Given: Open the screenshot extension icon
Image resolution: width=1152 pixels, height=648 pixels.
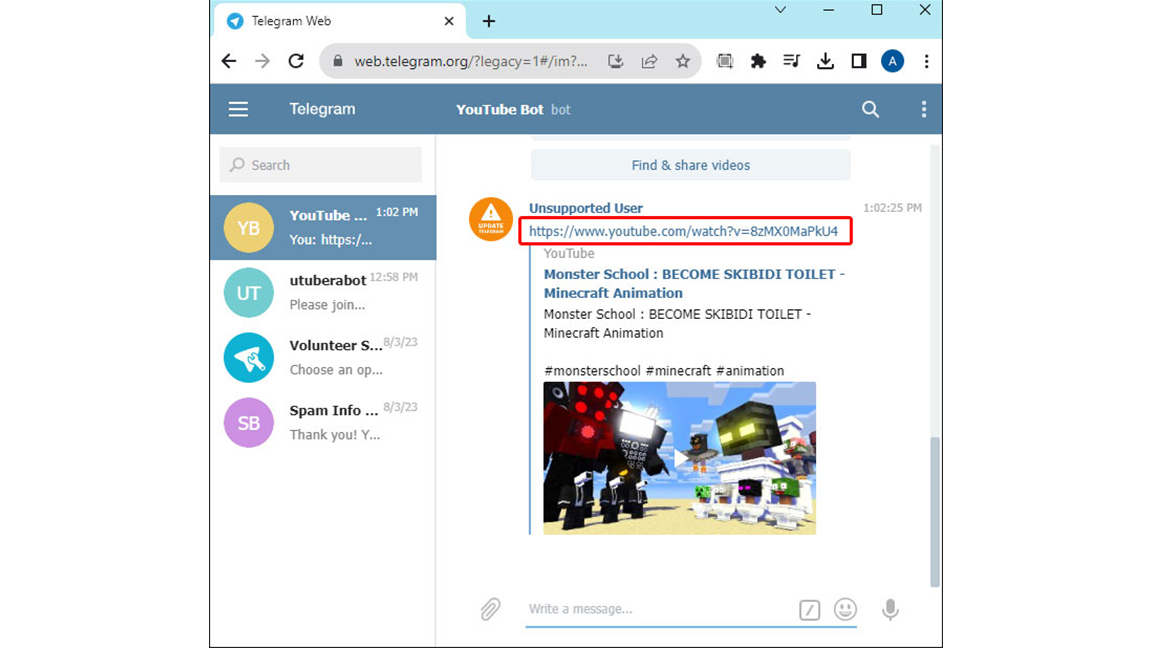Looking at the screenshot, I should pos(724,61).
